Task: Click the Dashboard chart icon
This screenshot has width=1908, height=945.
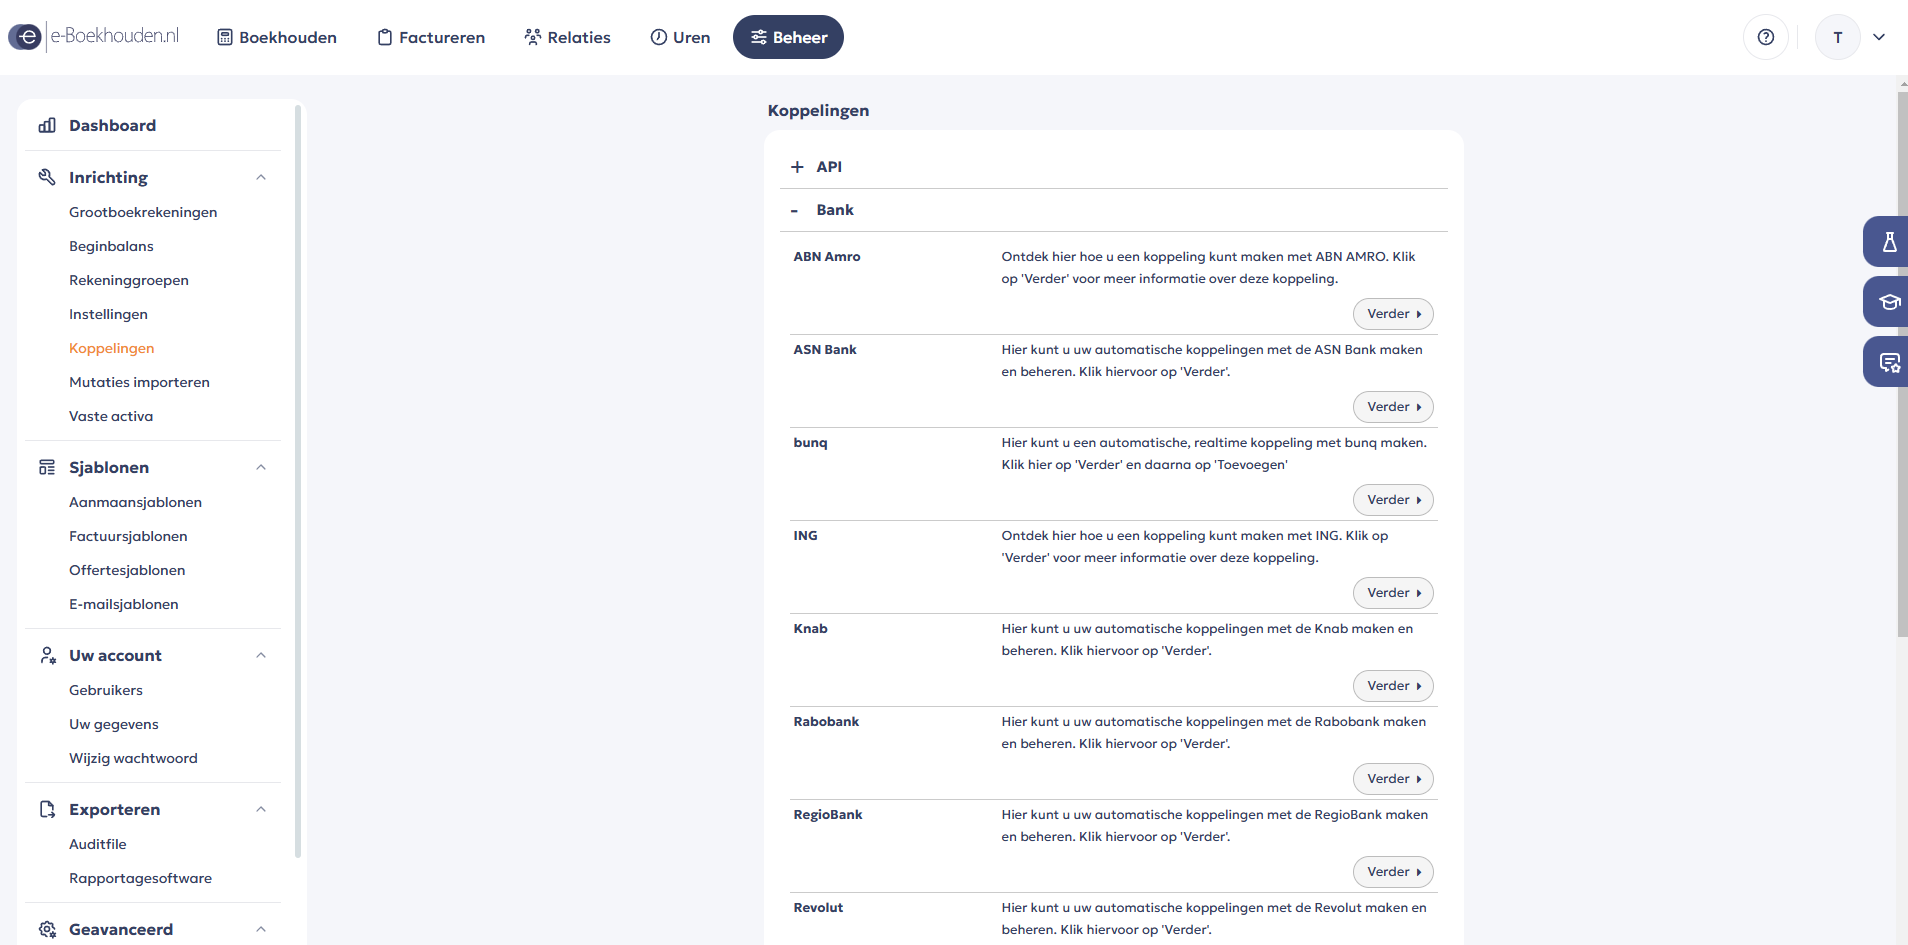Action: coord(47,125)
